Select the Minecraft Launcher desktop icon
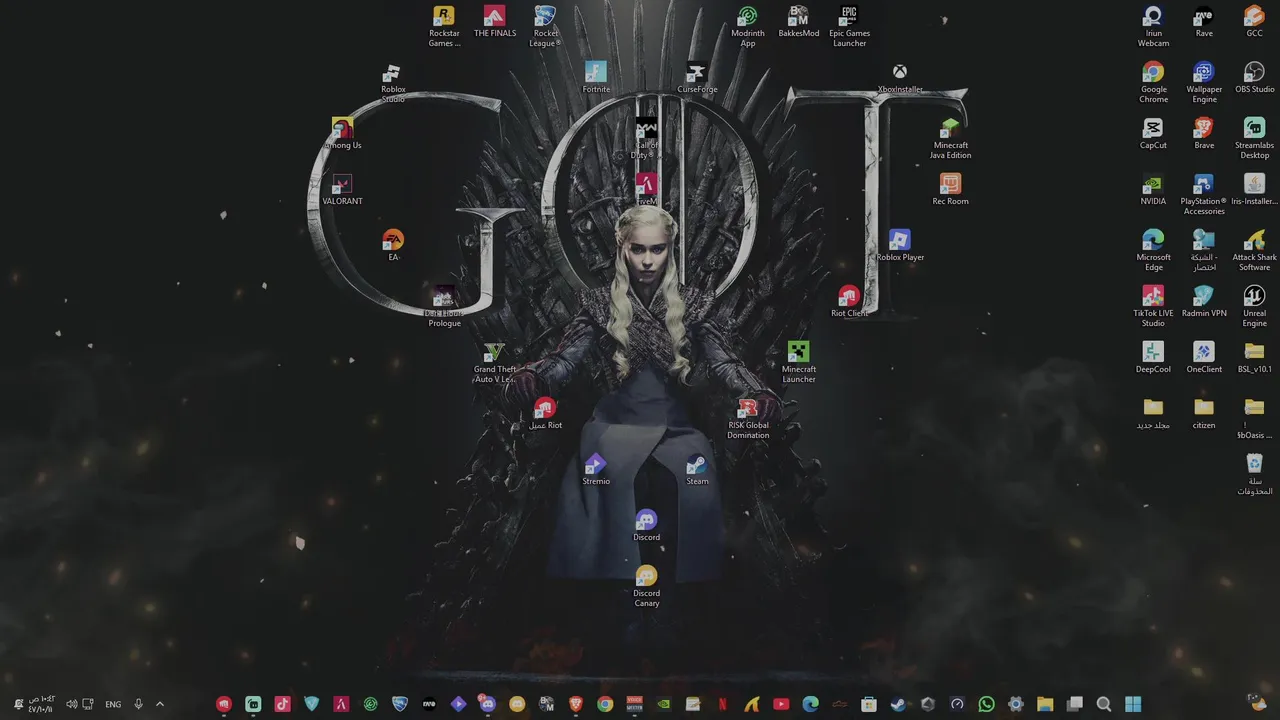Screen dimensions: 1280x720 click(x=798, y=362)
